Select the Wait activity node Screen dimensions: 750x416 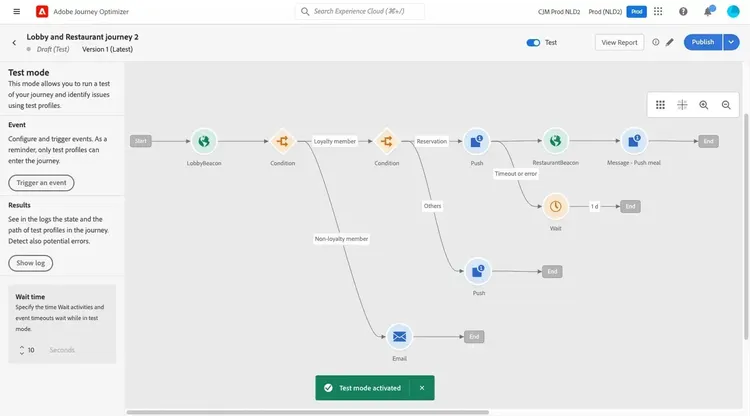coord(555,206)
